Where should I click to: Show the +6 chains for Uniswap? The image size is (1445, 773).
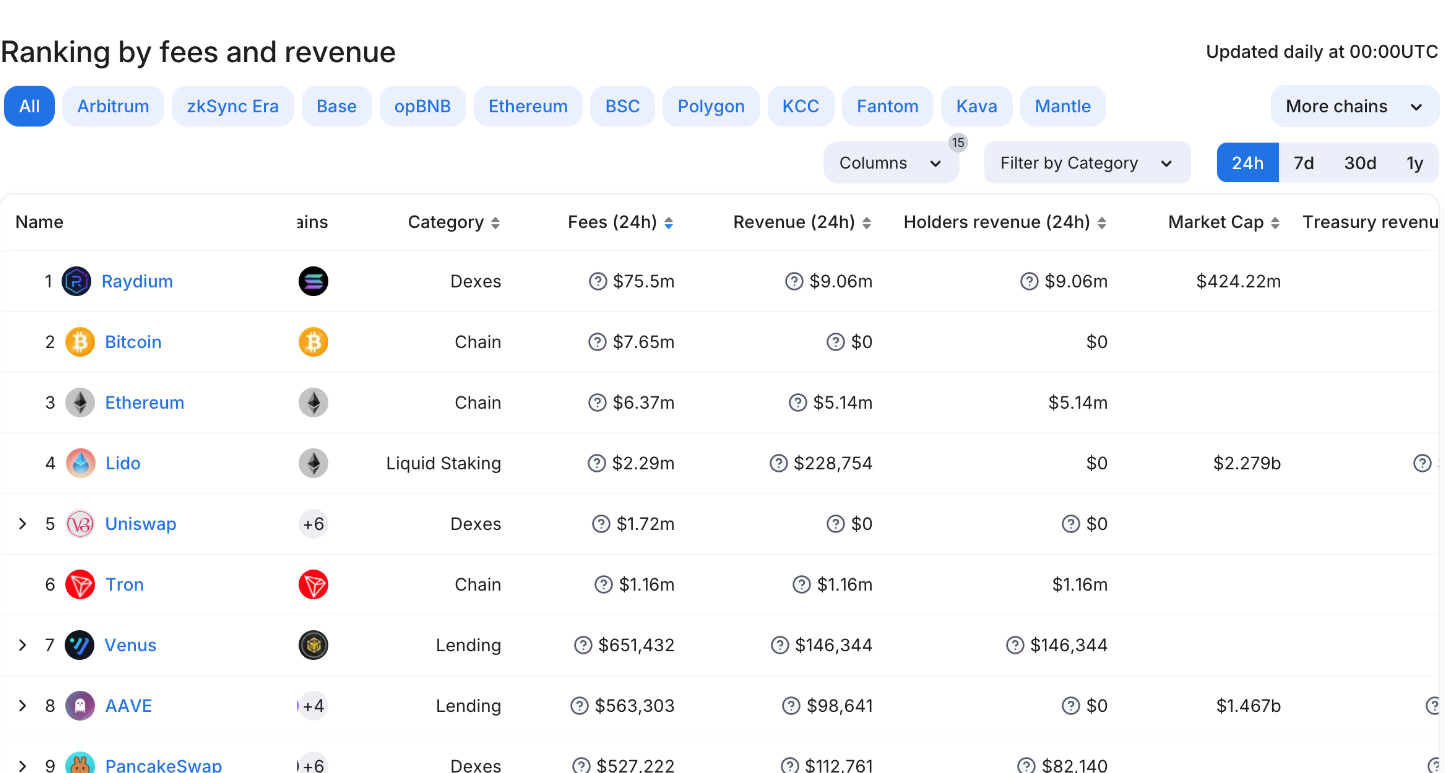click(x=313, y=524)
